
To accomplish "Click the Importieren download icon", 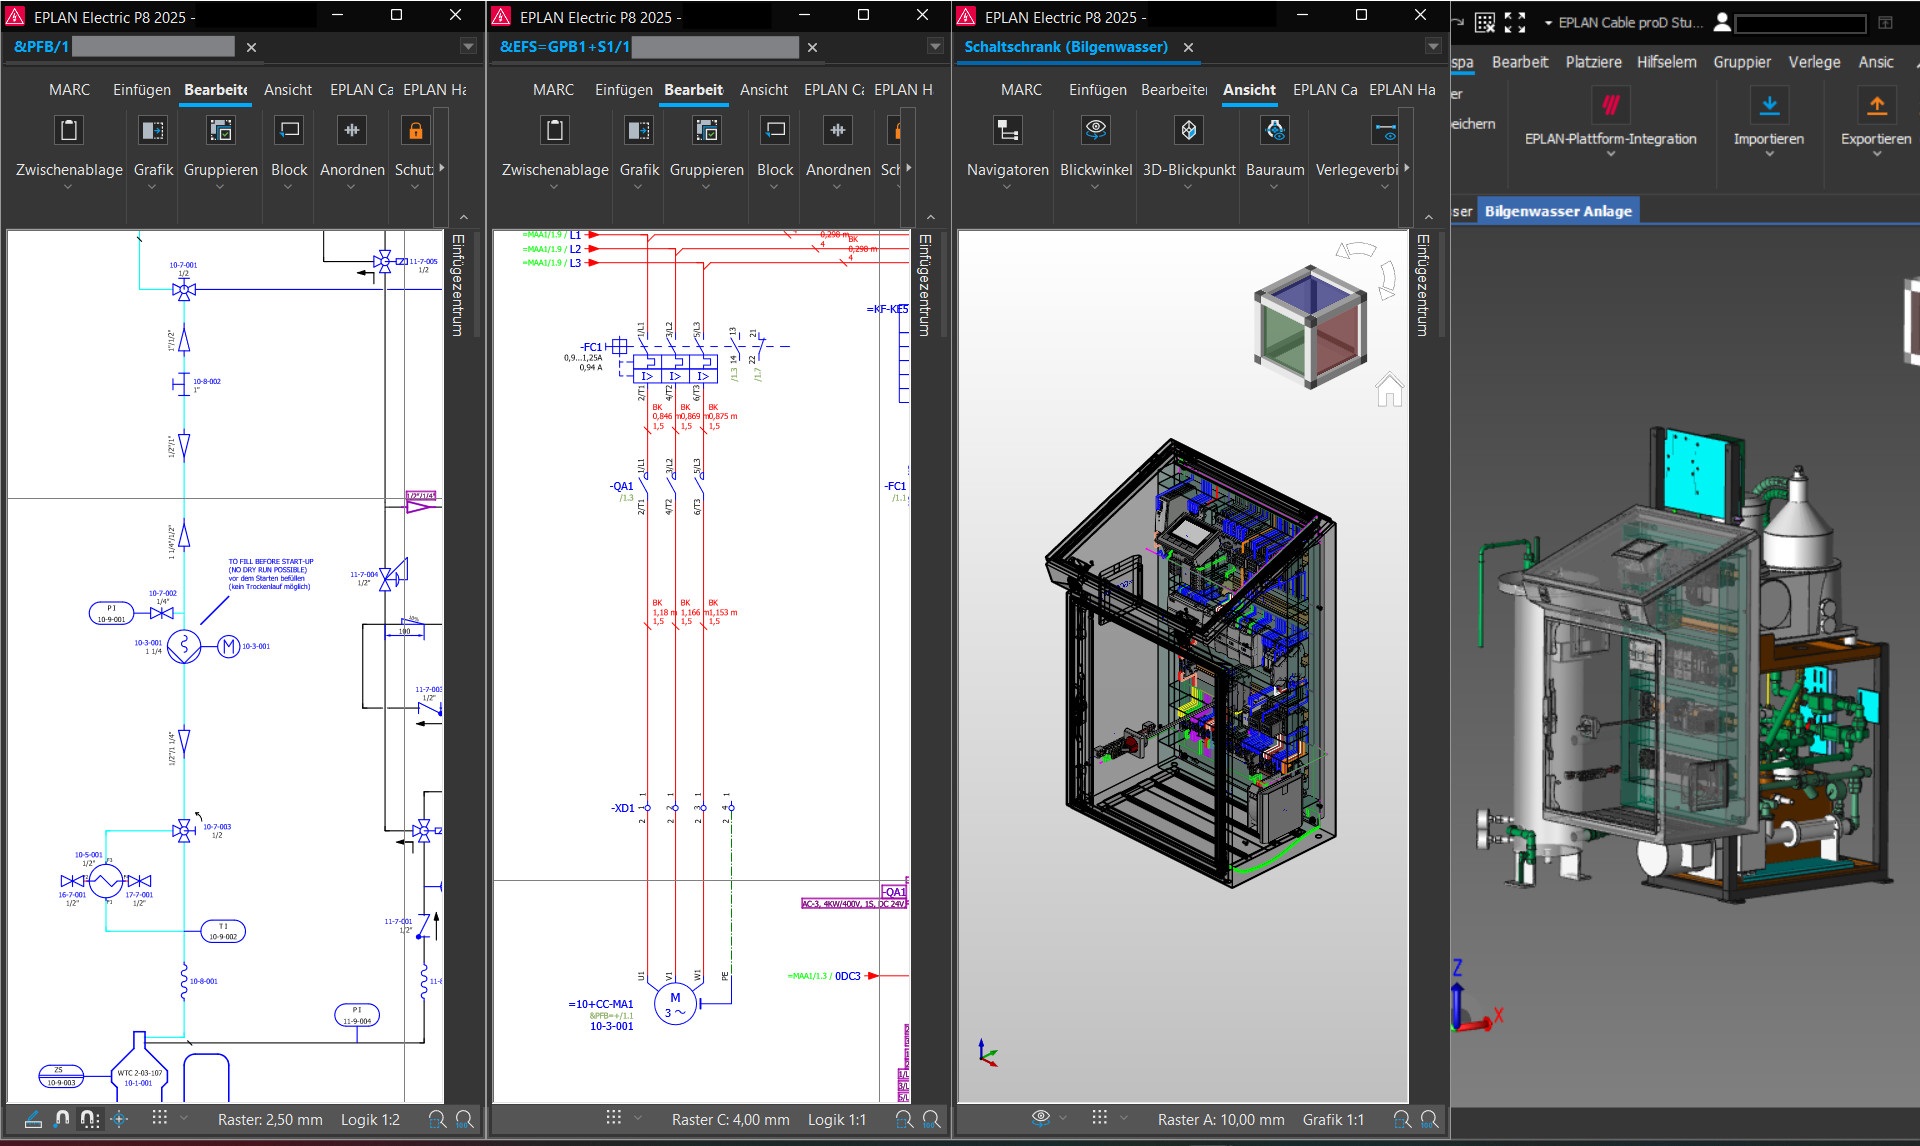I will pos(1768,106).
